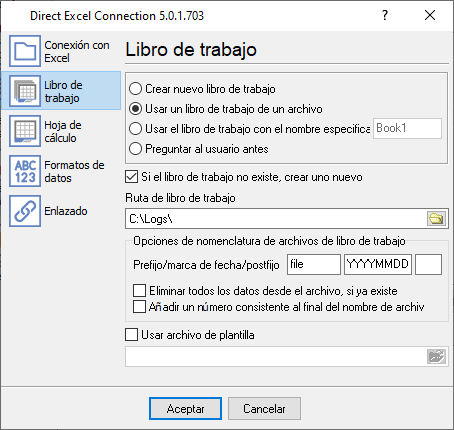The width and height of the screenshot is (454, 430).
Task: Click the Book1 workbook name field
Action: coord(407,128)
